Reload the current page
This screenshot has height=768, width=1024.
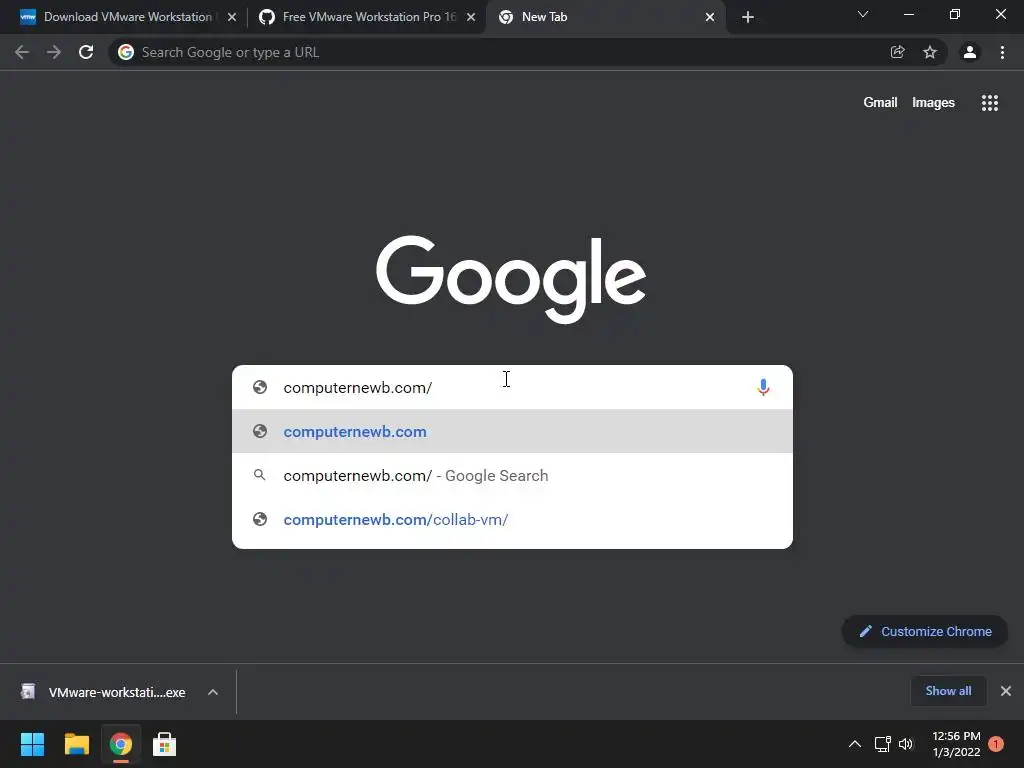[x=86, y=52]
